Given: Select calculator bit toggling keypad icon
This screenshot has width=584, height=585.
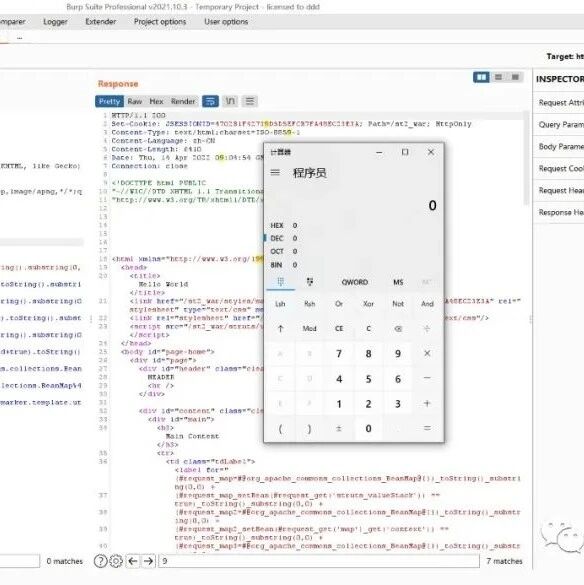Looking at the screenshot, I should coord(310,282).
